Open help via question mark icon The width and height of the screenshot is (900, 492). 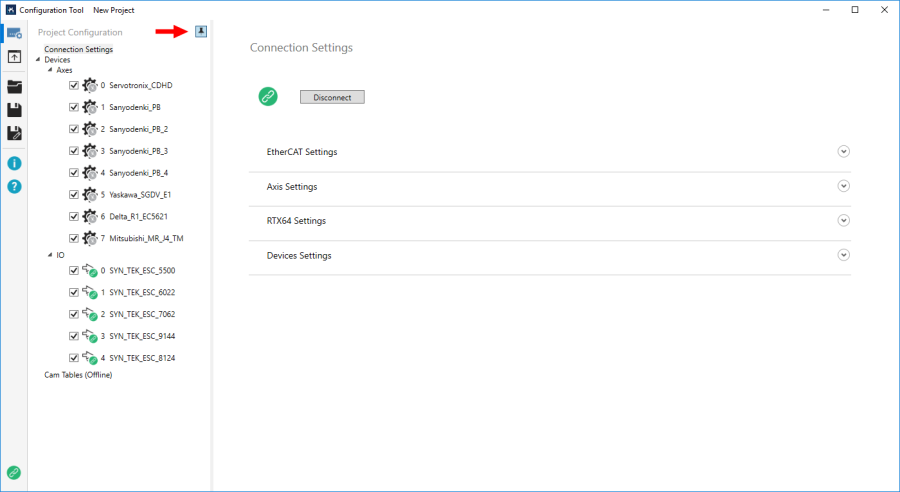pyautogui.click(x=14, y=187)
